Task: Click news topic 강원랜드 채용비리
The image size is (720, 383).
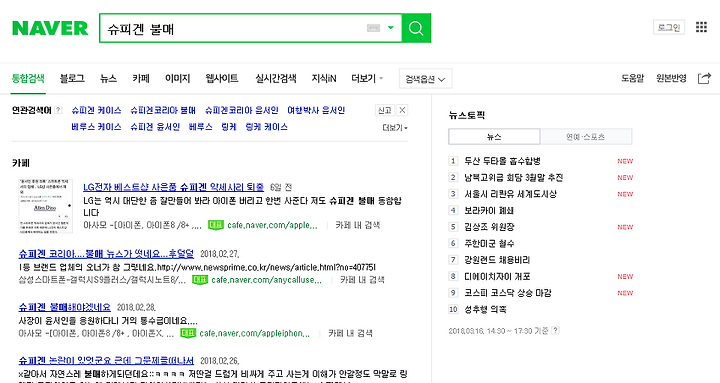Action: tap(497, 260)
